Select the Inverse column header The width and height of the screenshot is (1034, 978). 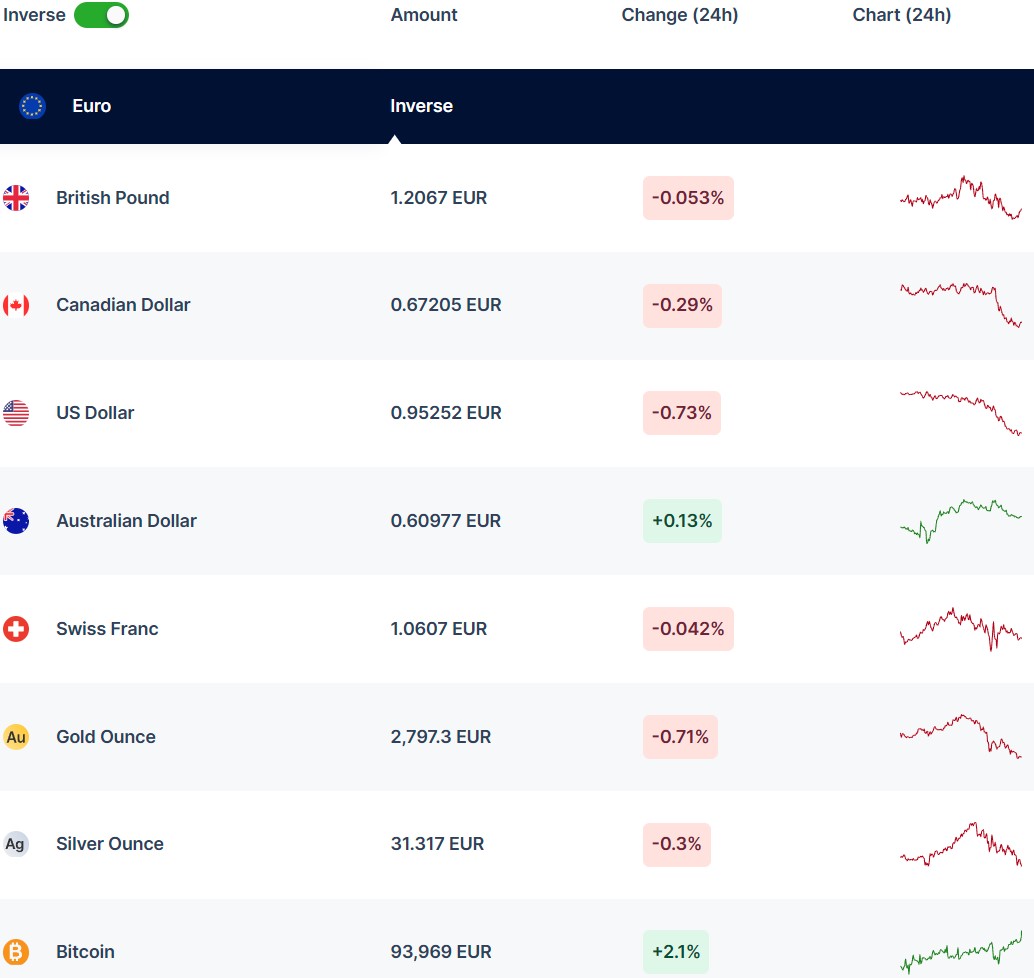click(x=421, y=106)
